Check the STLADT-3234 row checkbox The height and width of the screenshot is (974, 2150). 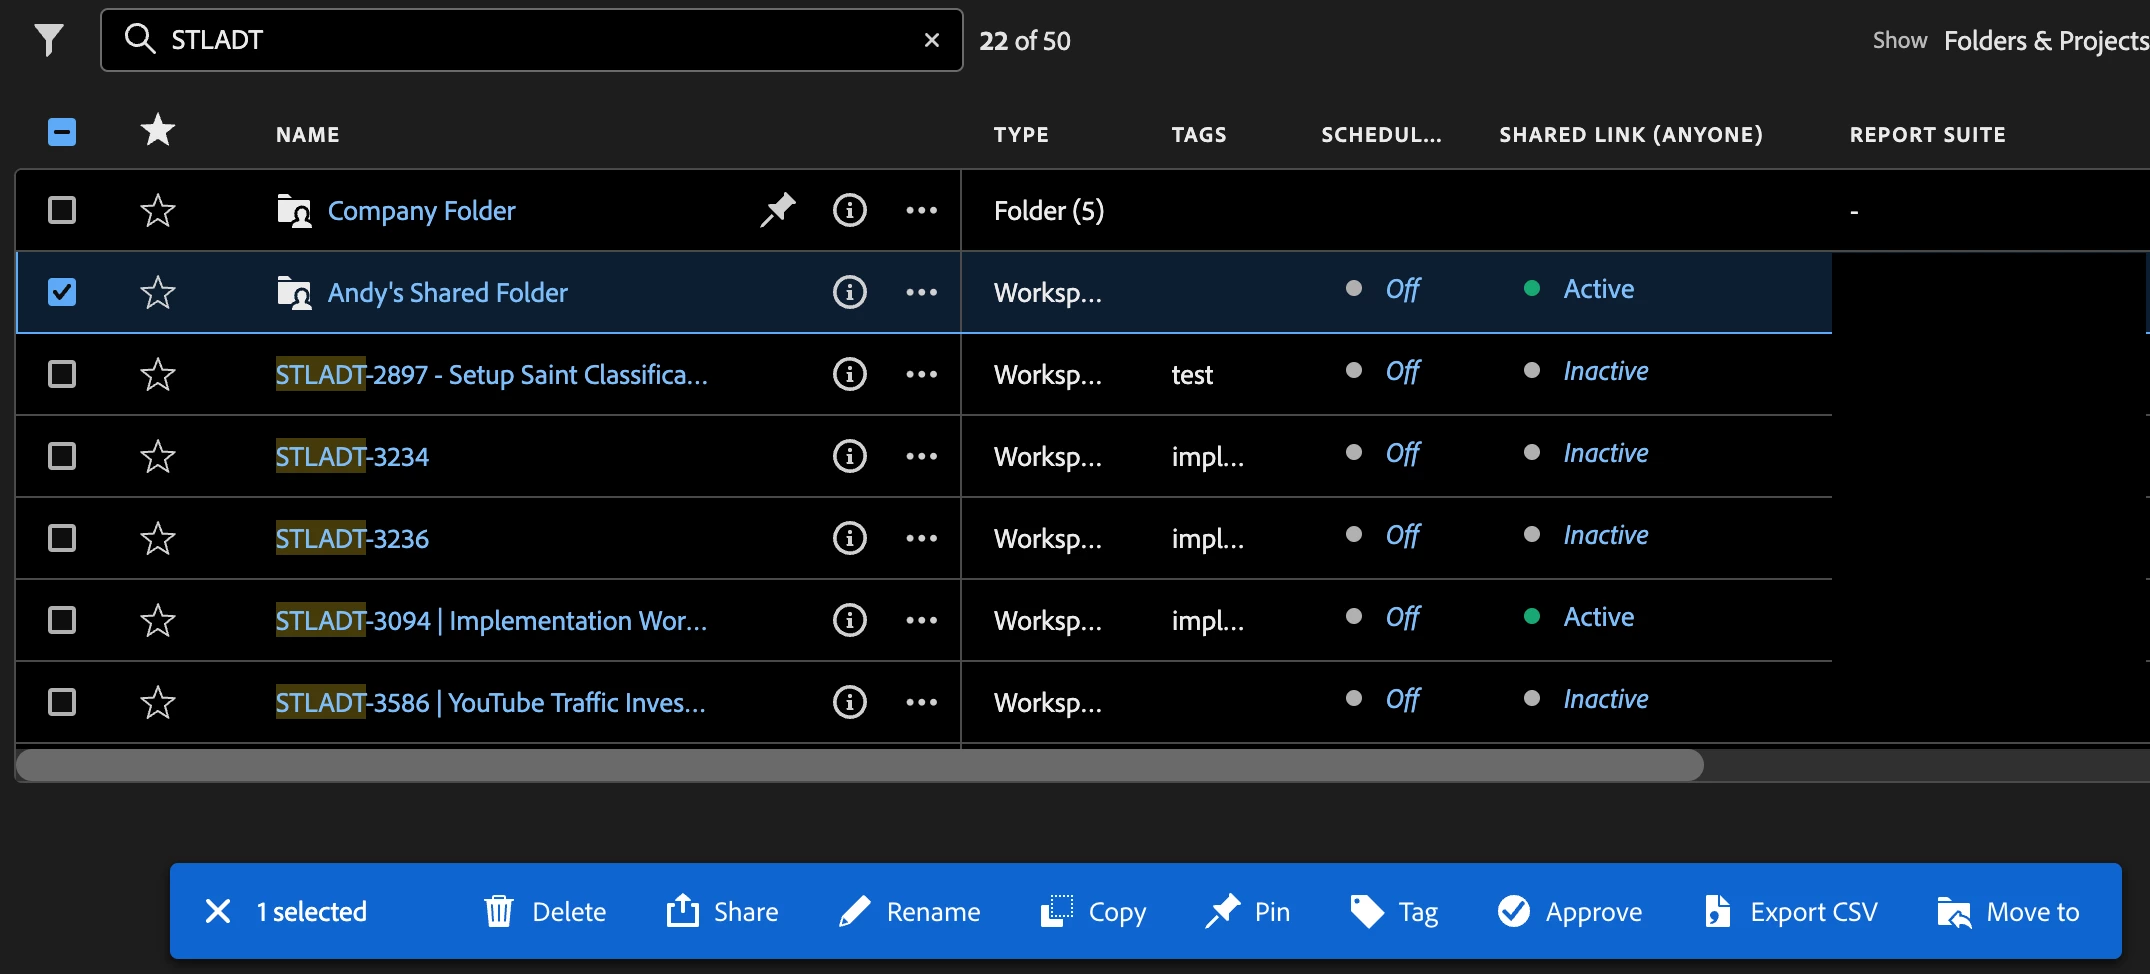point(62,456)
